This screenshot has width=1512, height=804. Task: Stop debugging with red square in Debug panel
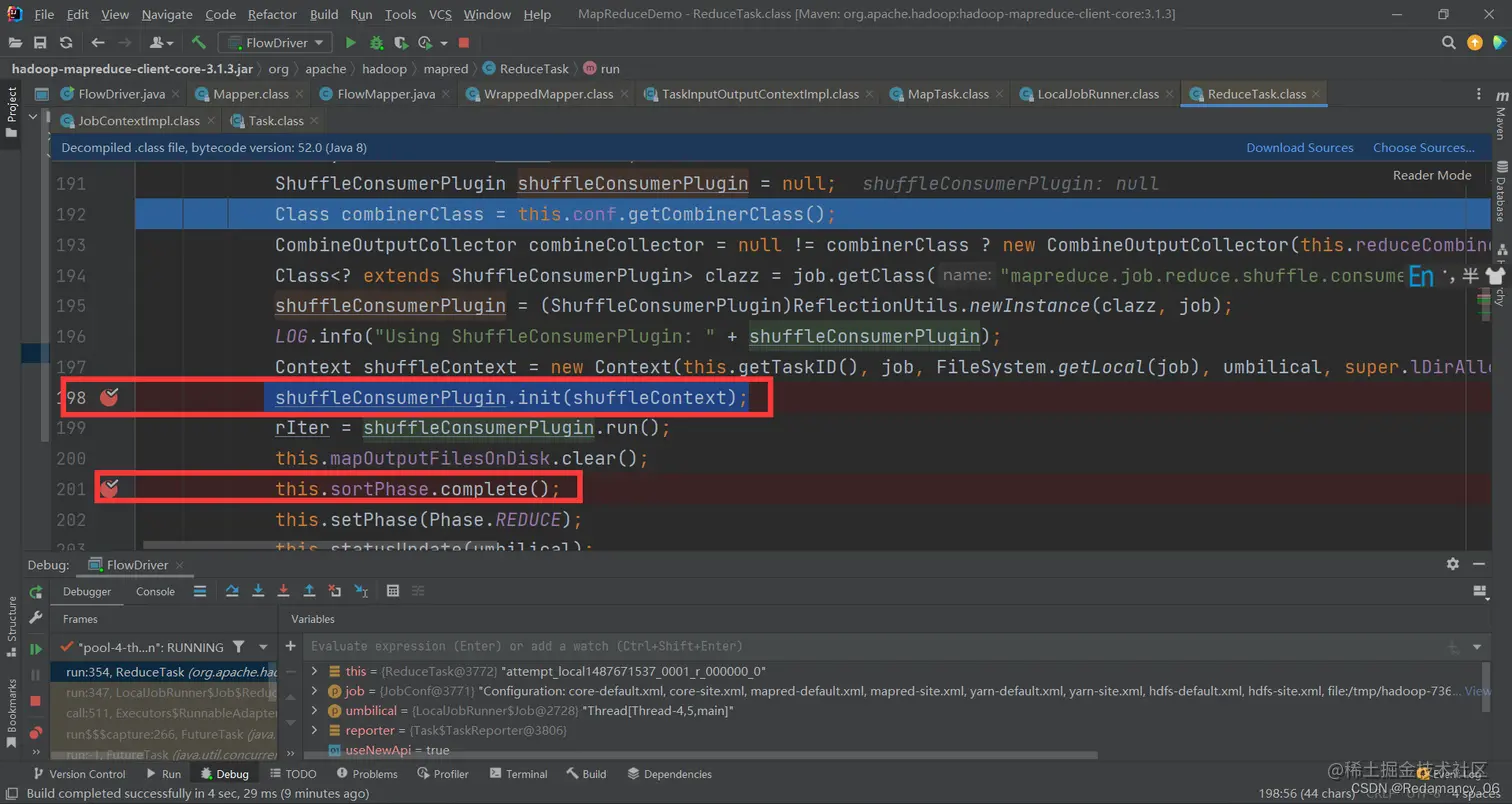tap(36, 701)
